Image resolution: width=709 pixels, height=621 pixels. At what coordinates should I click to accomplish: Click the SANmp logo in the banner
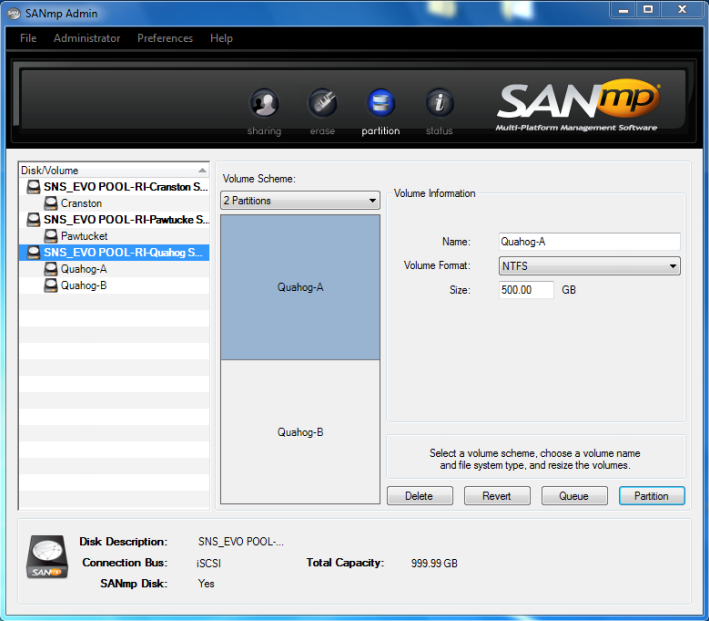click(578, 105)
